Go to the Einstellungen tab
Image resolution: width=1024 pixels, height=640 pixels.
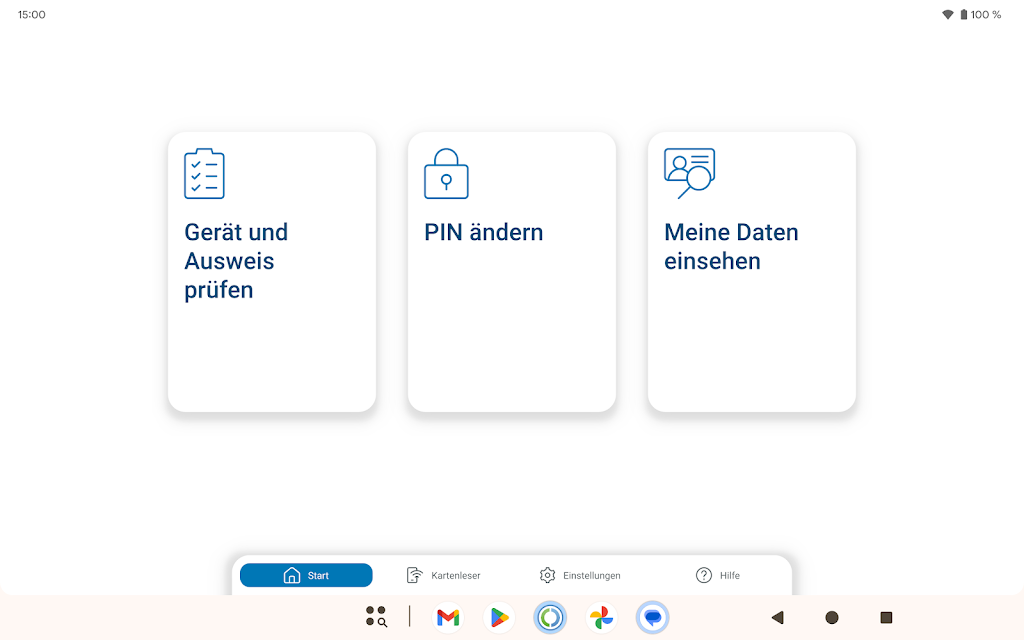coord(579,575)
